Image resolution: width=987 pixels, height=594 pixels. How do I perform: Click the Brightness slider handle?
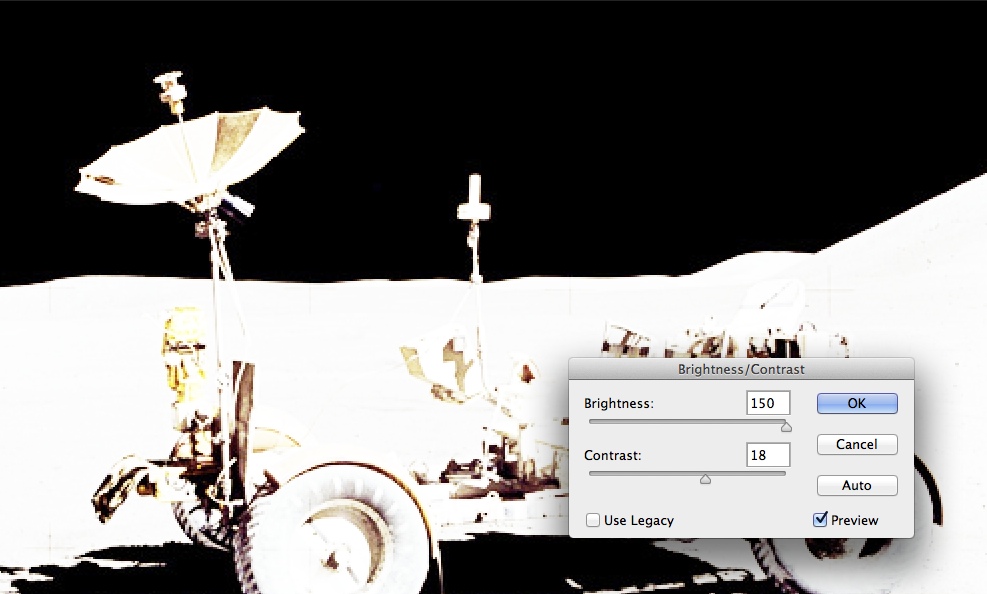coord(786,425)
